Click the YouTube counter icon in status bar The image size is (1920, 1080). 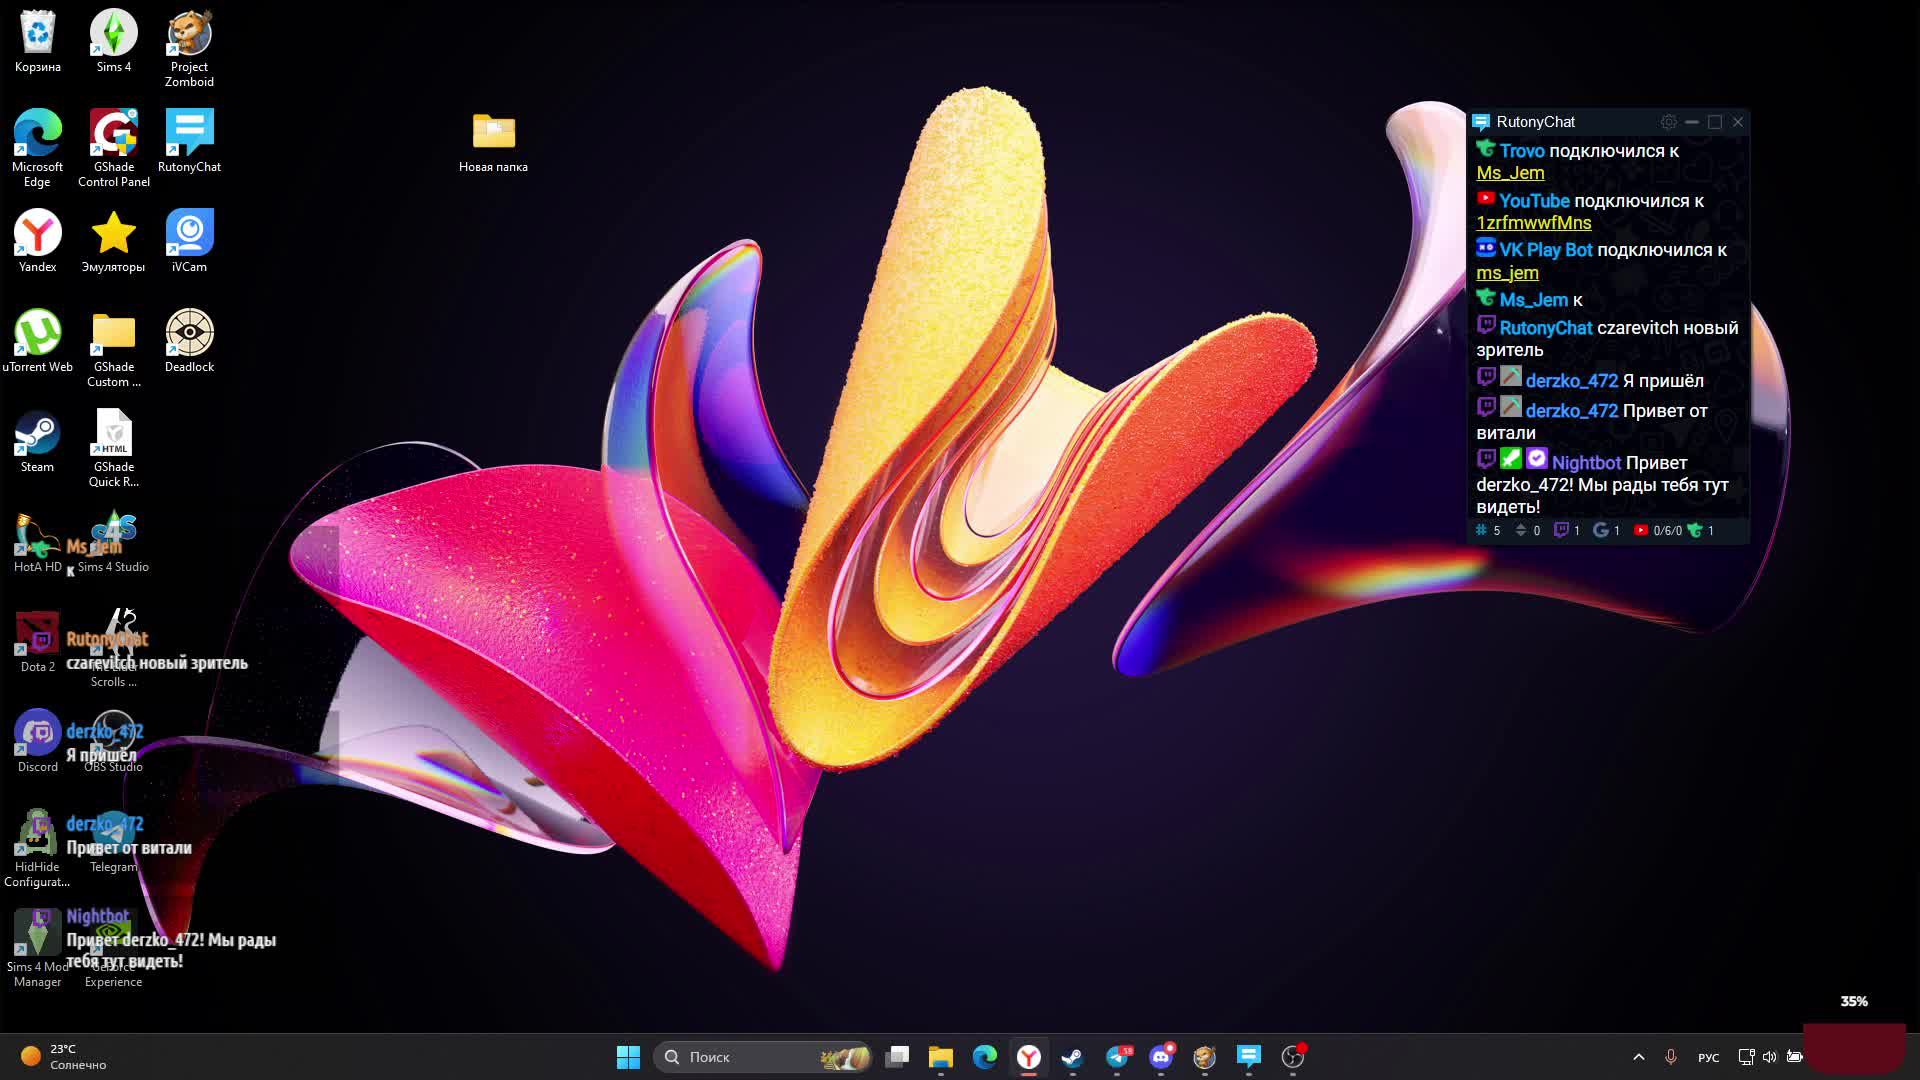coord(1641,531)
